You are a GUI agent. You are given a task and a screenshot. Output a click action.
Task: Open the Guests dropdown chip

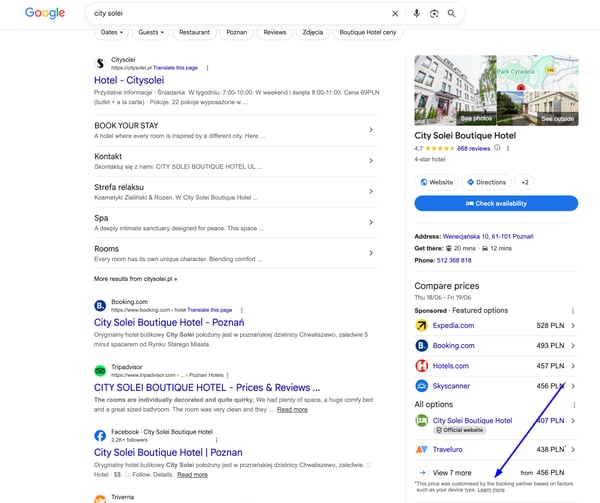tap(151, 33)
